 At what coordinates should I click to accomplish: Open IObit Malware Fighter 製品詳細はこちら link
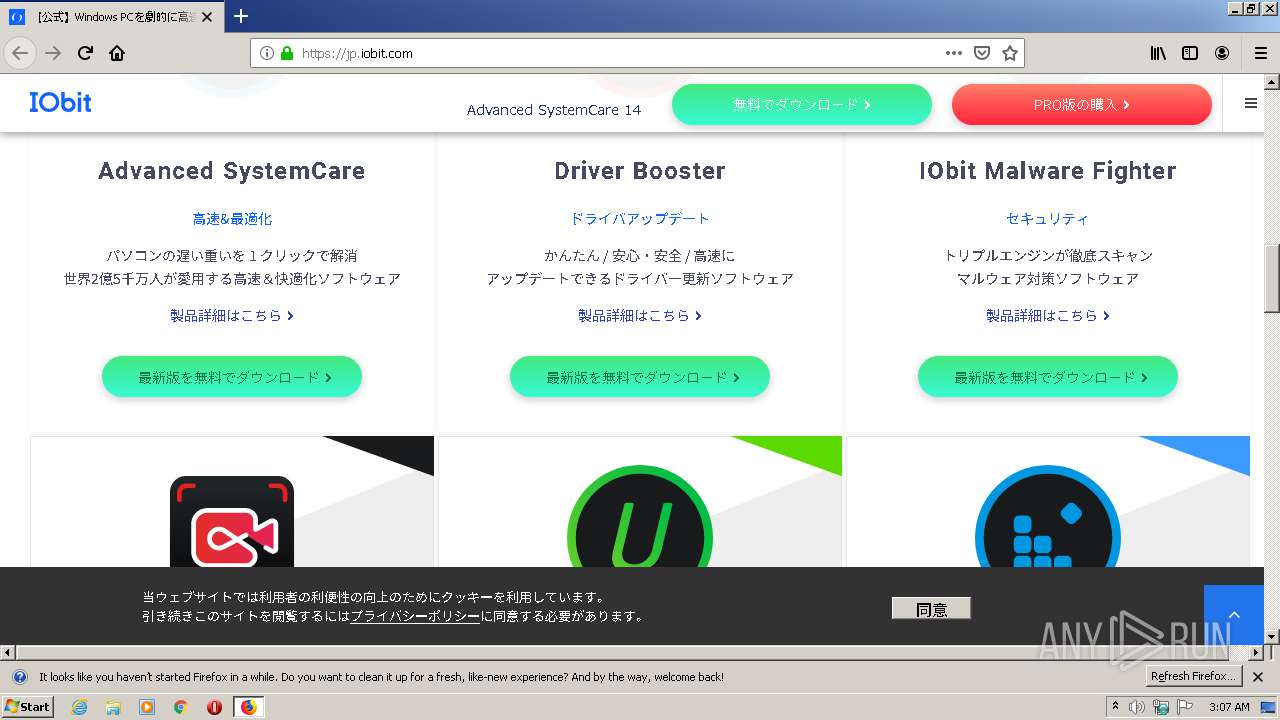pyautogui.click(x=1048, y=315)
